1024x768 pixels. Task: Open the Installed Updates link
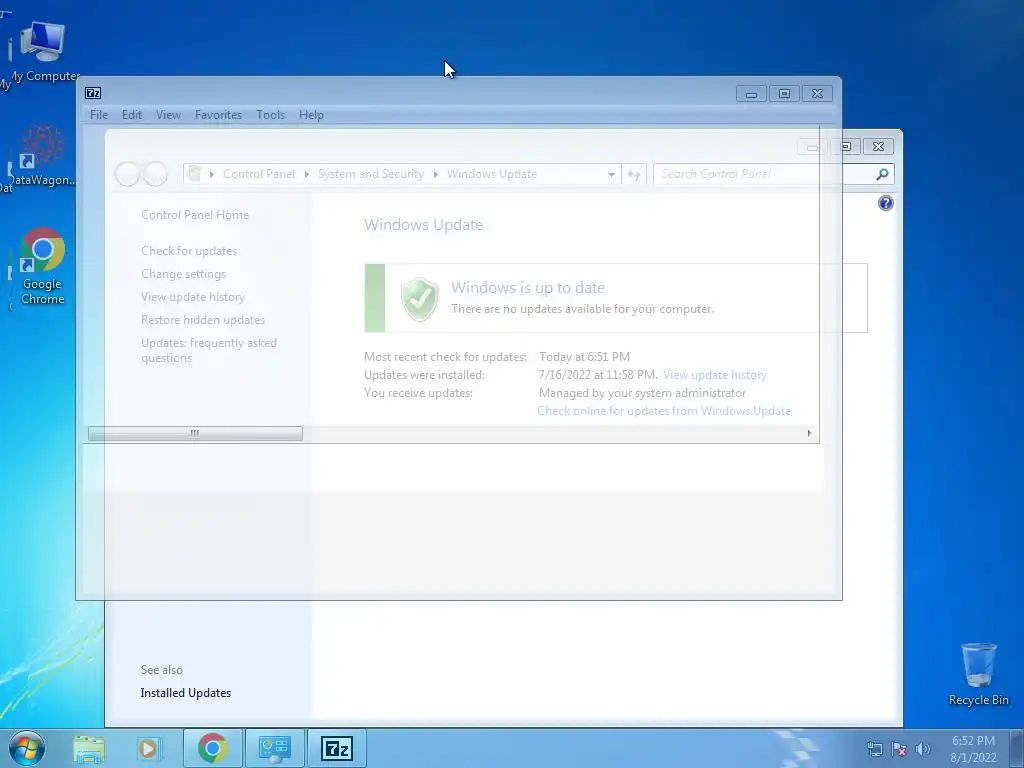pos(185,693)
